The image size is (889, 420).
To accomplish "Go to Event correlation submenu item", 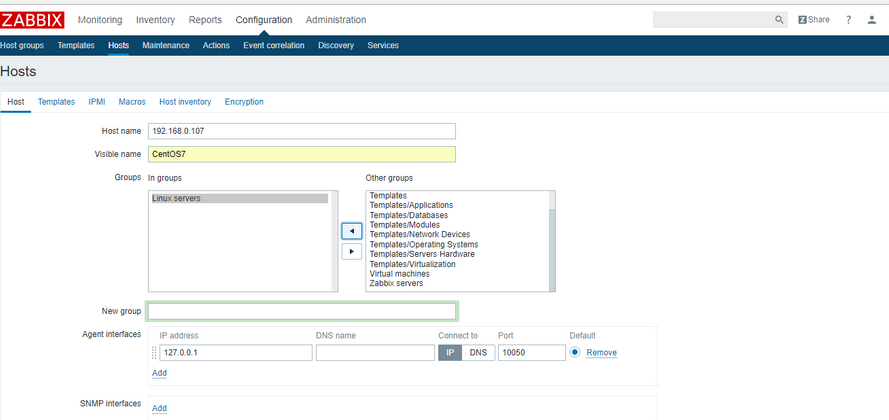I will tap(274, 45).
